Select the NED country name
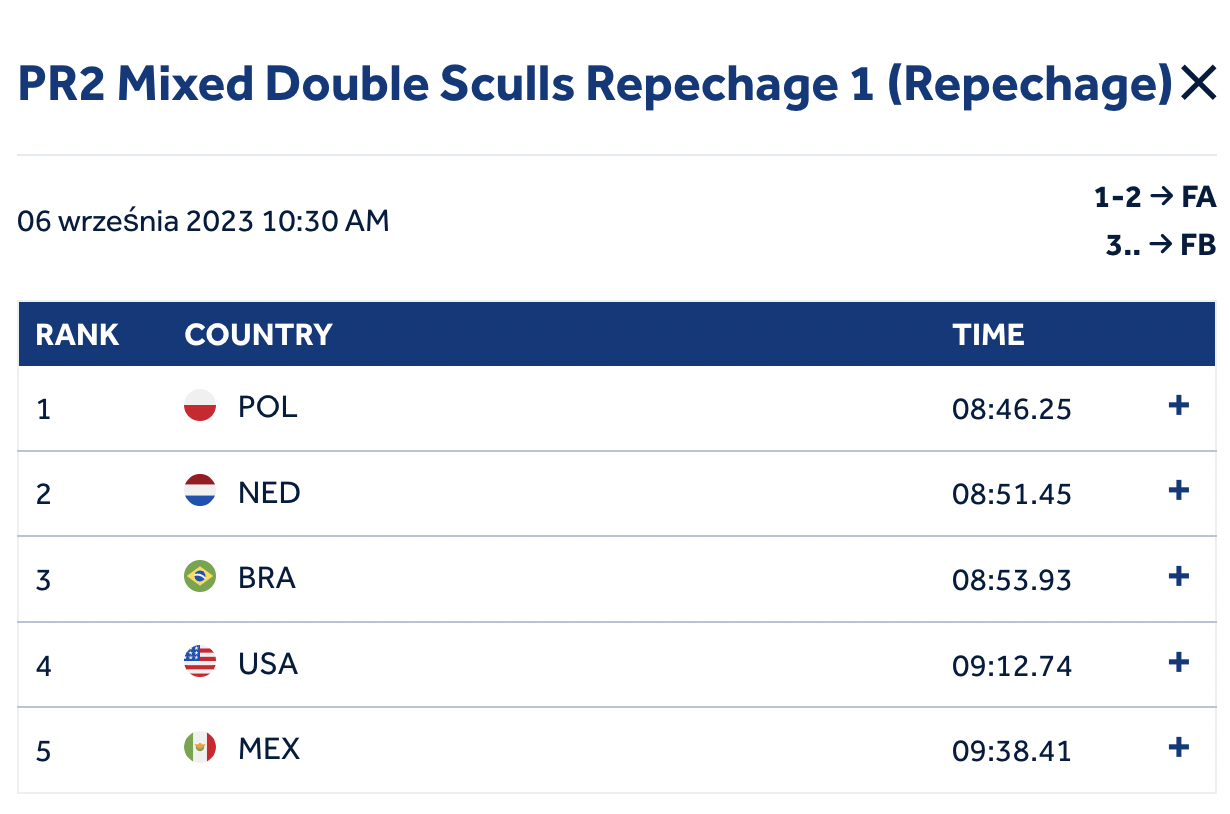This screenshot has height=814, width=1230. point(269,492)
